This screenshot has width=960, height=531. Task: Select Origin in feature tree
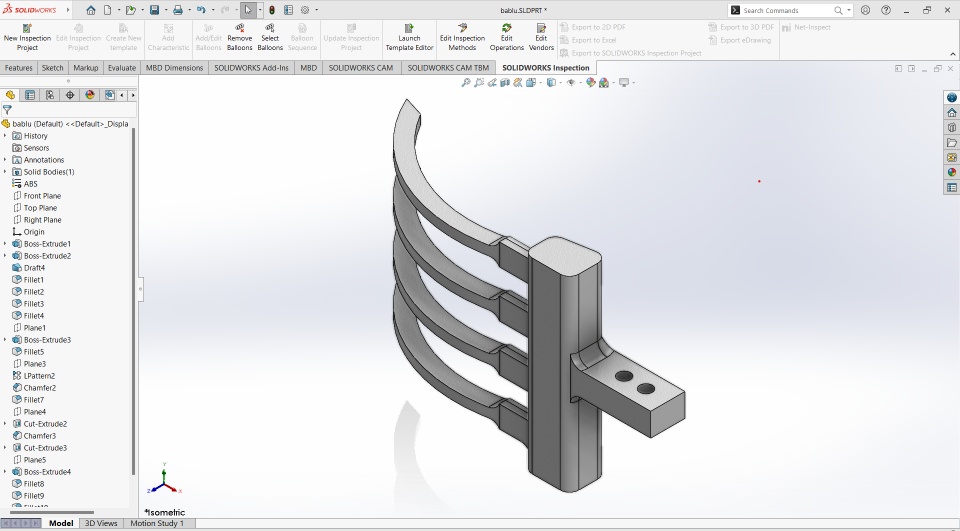34,232
